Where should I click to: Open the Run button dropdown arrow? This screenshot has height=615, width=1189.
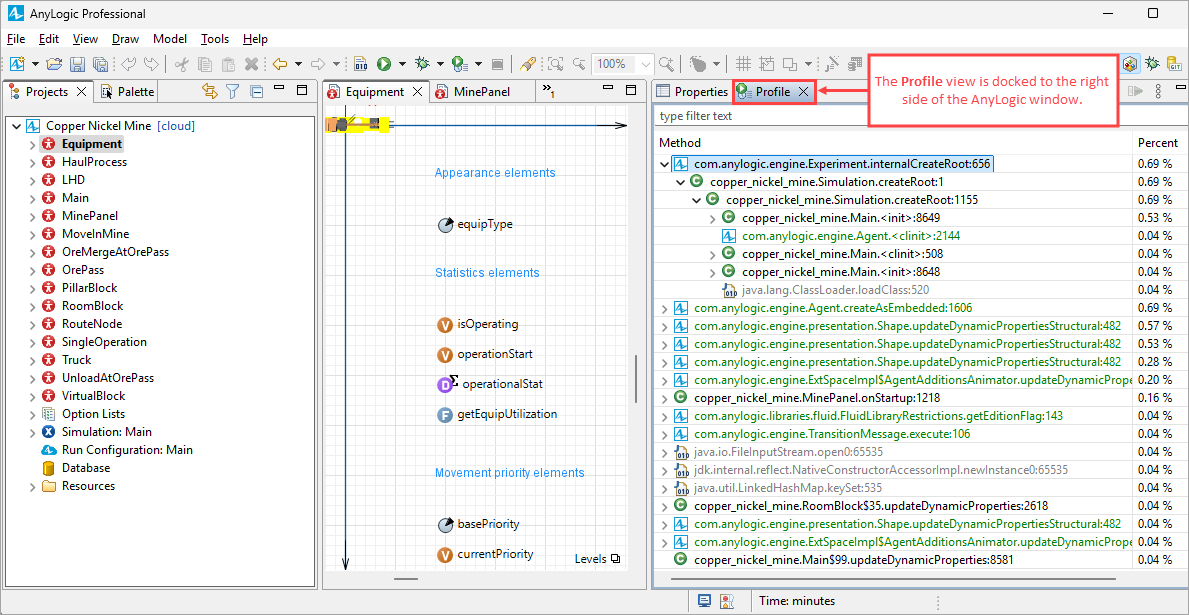point(402,64)
